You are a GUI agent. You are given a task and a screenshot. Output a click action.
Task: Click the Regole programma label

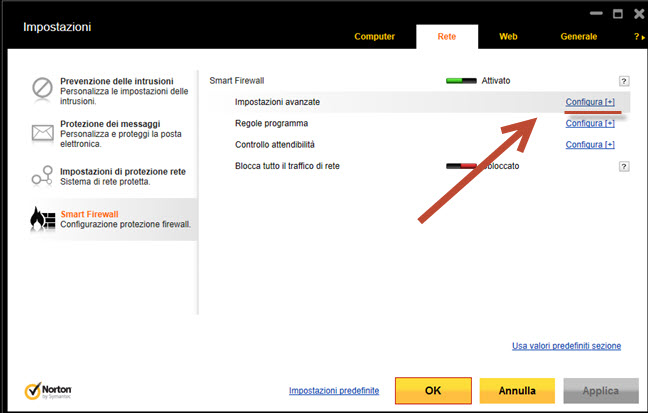pyautogui.click(x=272, y=123)
